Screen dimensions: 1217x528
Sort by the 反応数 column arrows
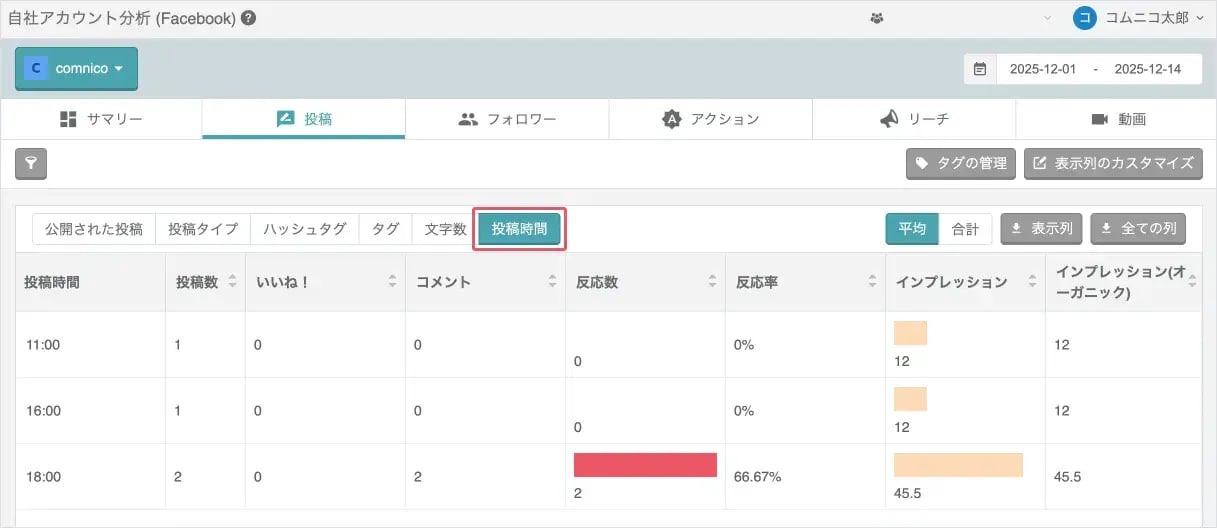(712, 282)
